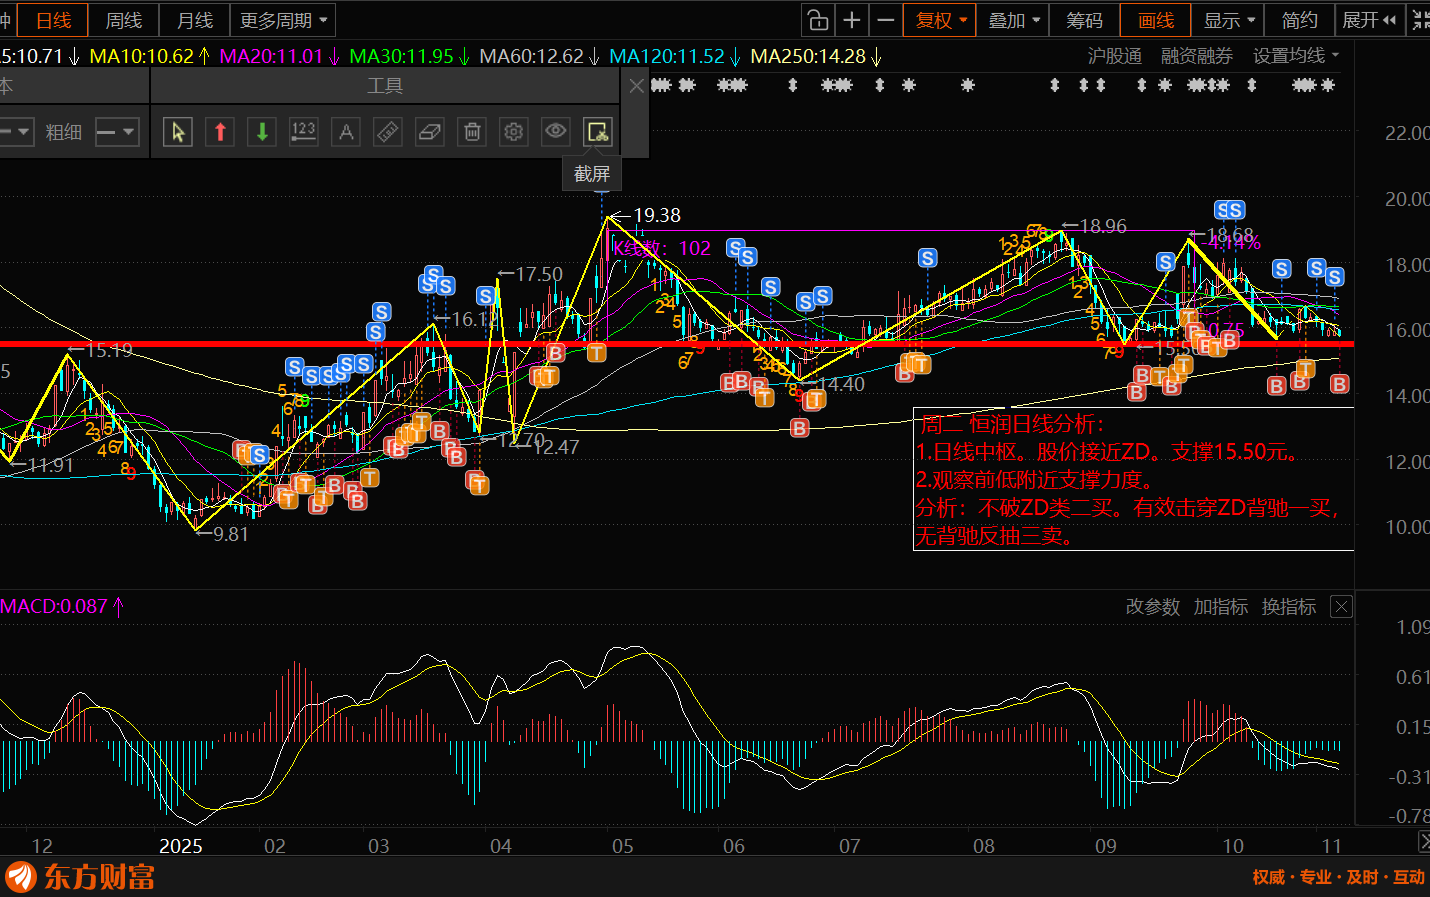This screenshot has width=1430, height=897.
Task: Switch to the 周线 weekly tab
Action: click(x=124, y=20)
